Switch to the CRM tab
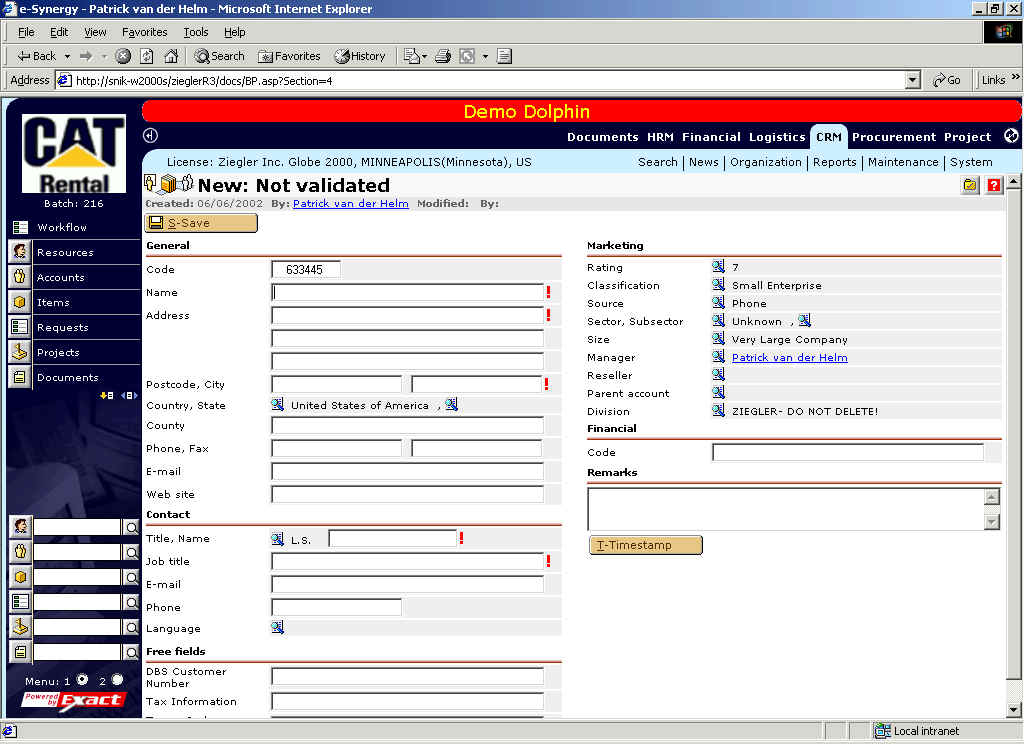Screen dimensions: 1024x744 829,137
